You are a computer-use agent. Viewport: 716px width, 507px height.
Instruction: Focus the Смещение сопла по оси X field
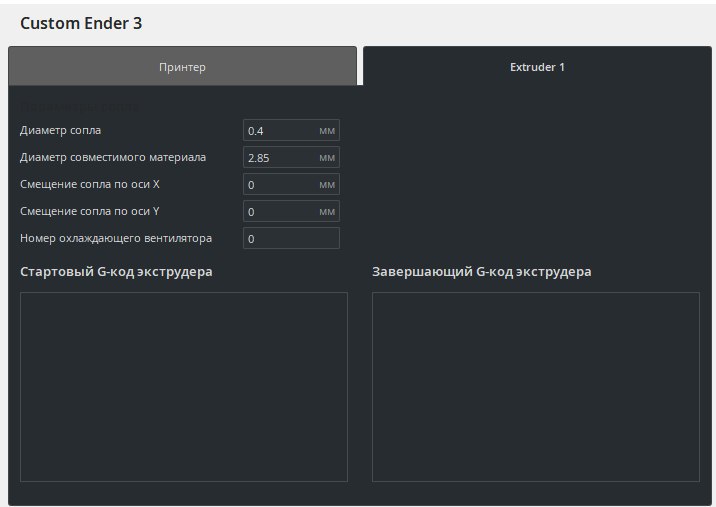pyautogui.click(x=291, y=185)
